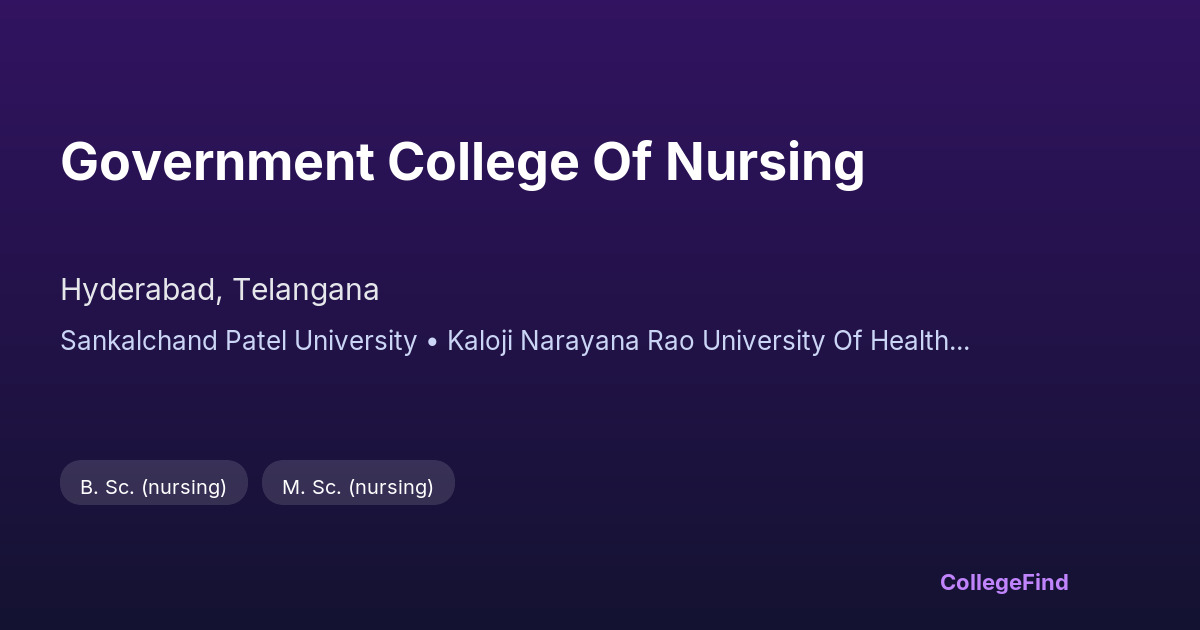Viewport: 1200px width, 630px height.
Task: Click the bullet separator between university names
Action: click(432, 341)
